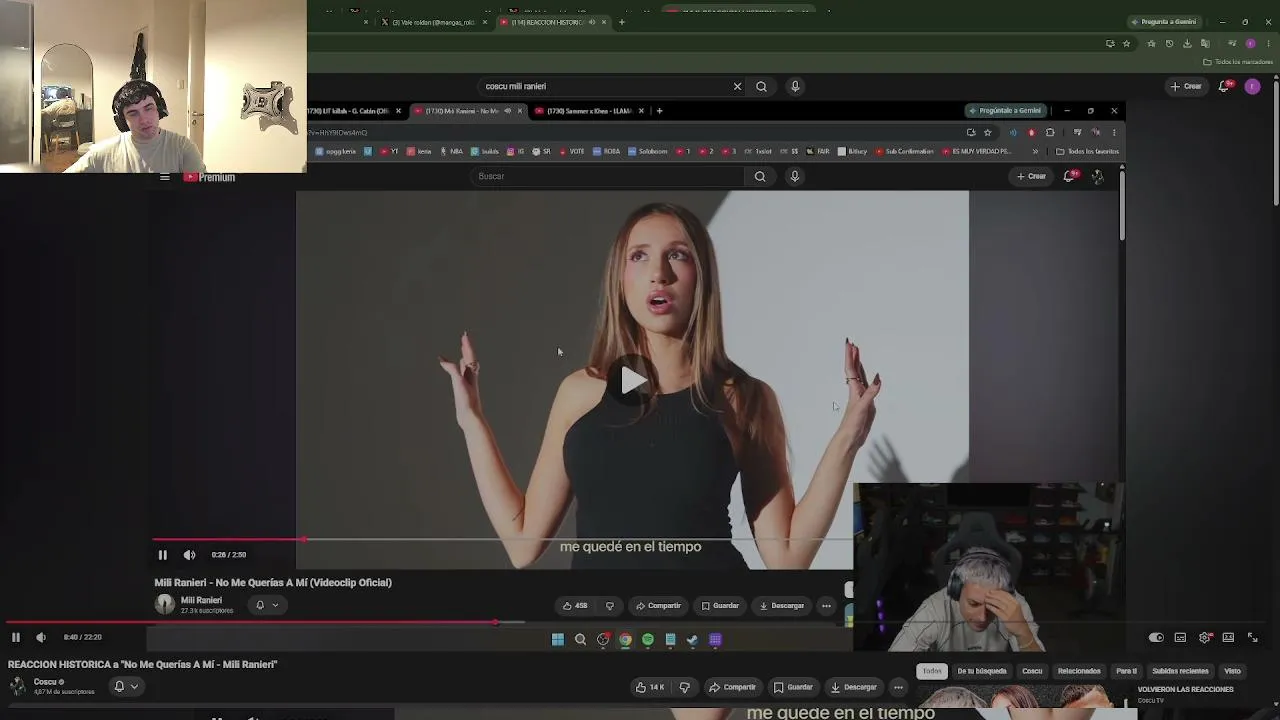The height and width of the screenshot is (720, 1280).
Task: Open the outer player settings gear
Action: pos(1205,637)
